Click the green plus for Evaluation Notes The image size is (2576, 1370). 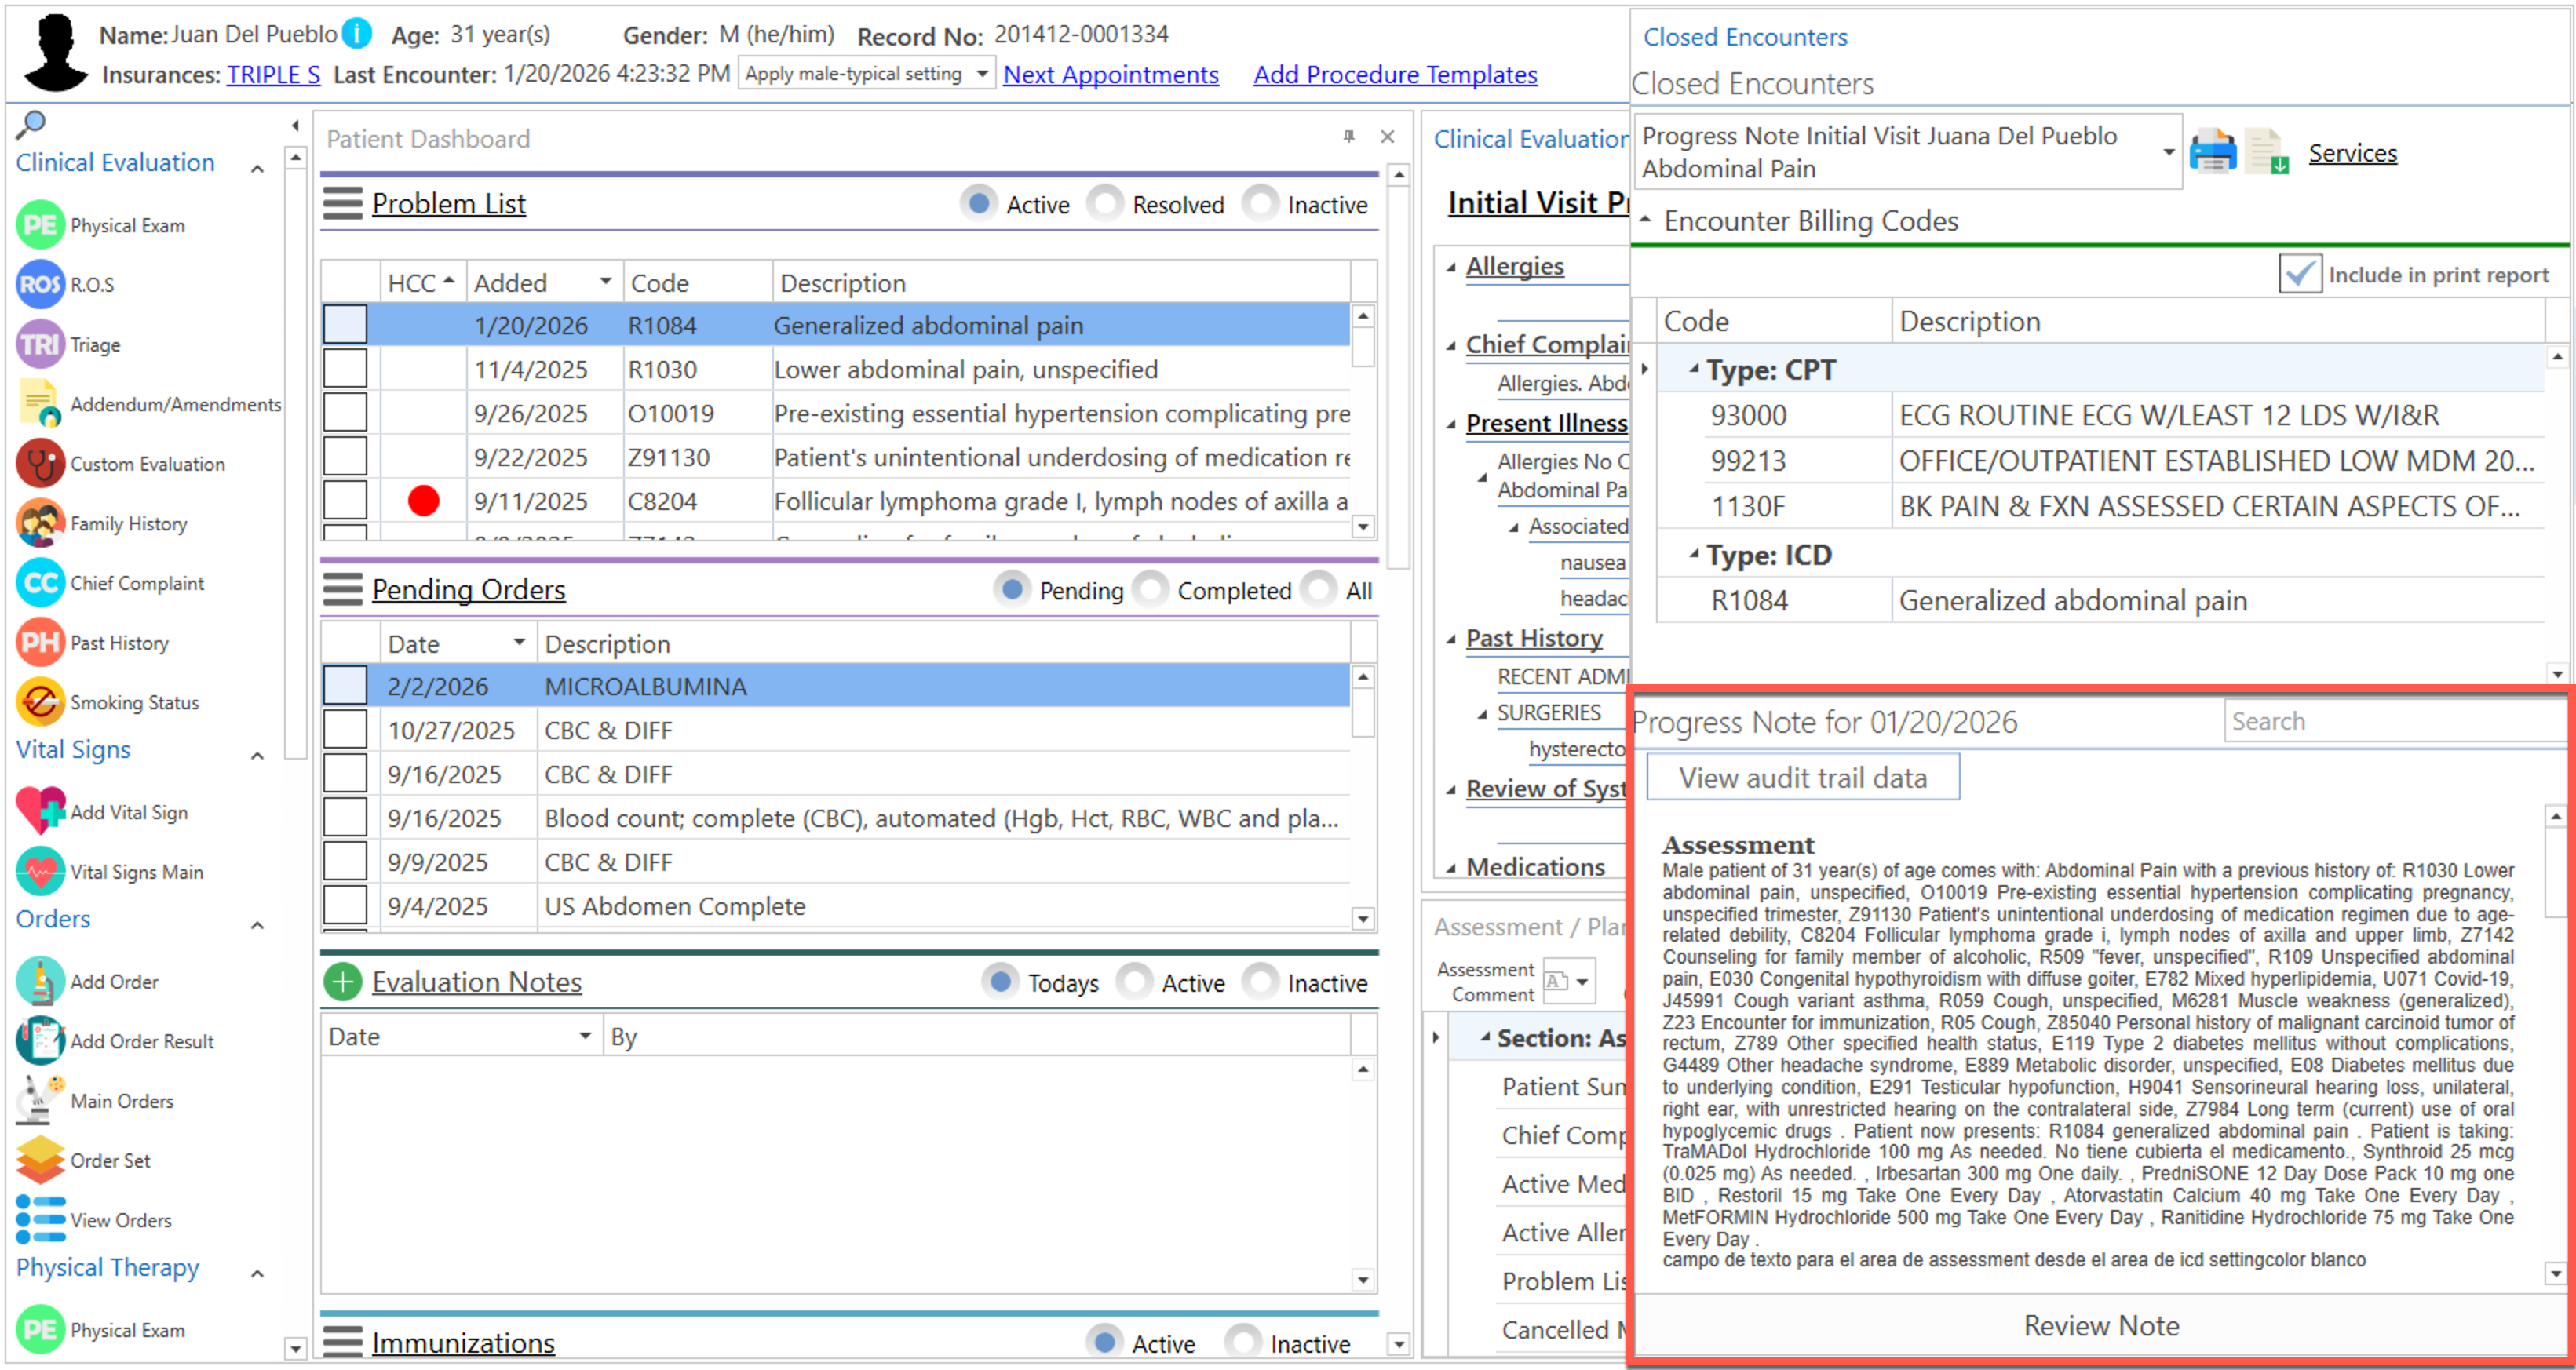pyautogui.click(x=342, y=982)
